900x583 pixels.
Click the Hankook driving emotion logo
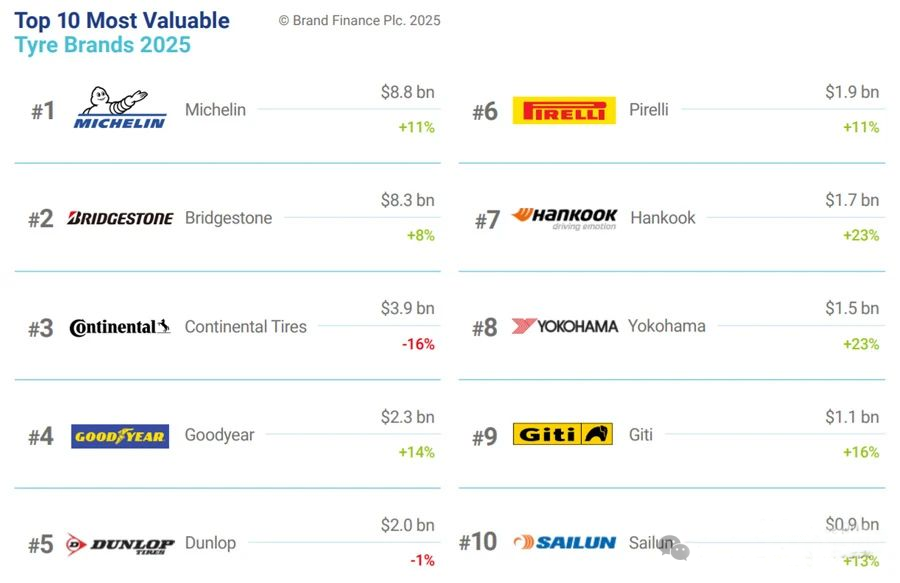564,219
